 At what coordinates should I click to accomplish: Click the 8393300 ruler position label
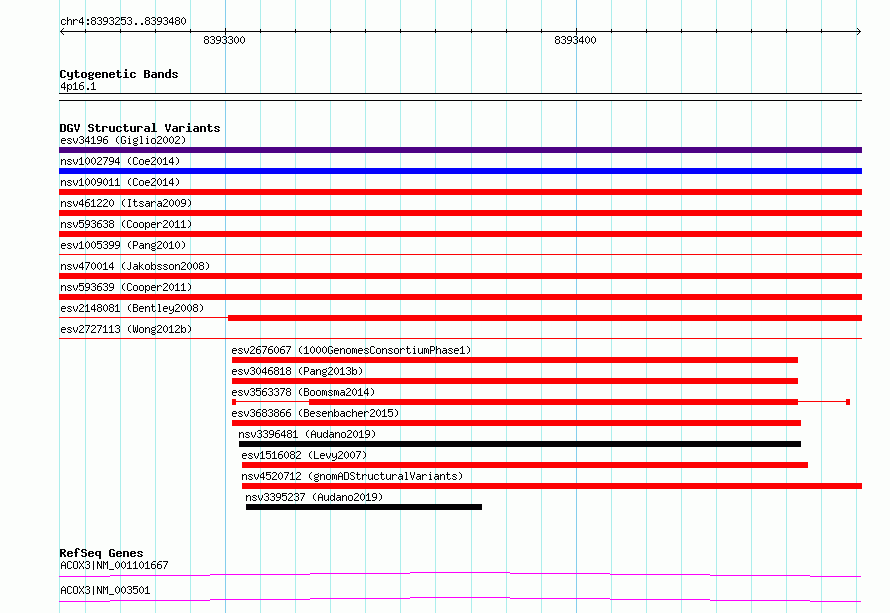pyautogui.click(x=224, y=40)
